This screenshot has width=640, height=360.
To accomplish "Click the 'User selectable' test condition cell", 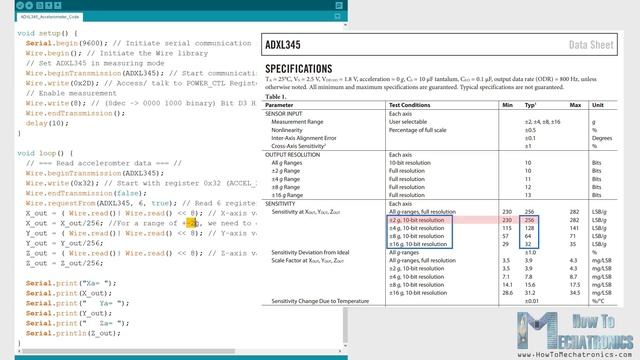I will click(x=408, y=122).
